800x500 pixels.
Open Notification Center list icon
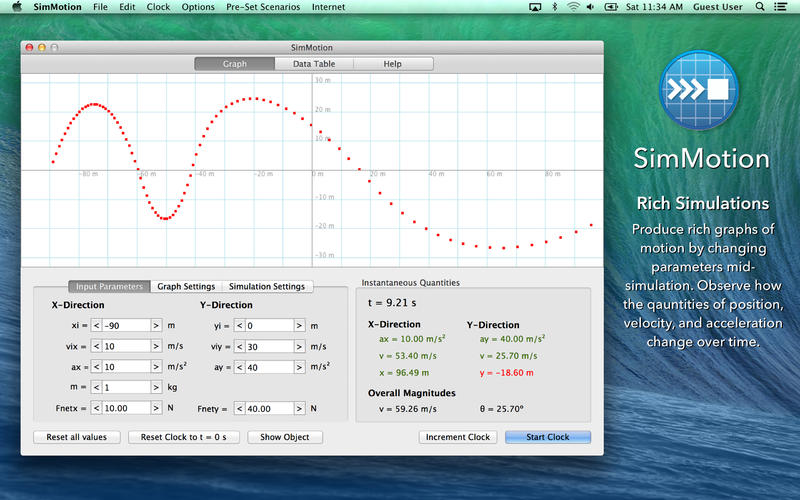780,7
